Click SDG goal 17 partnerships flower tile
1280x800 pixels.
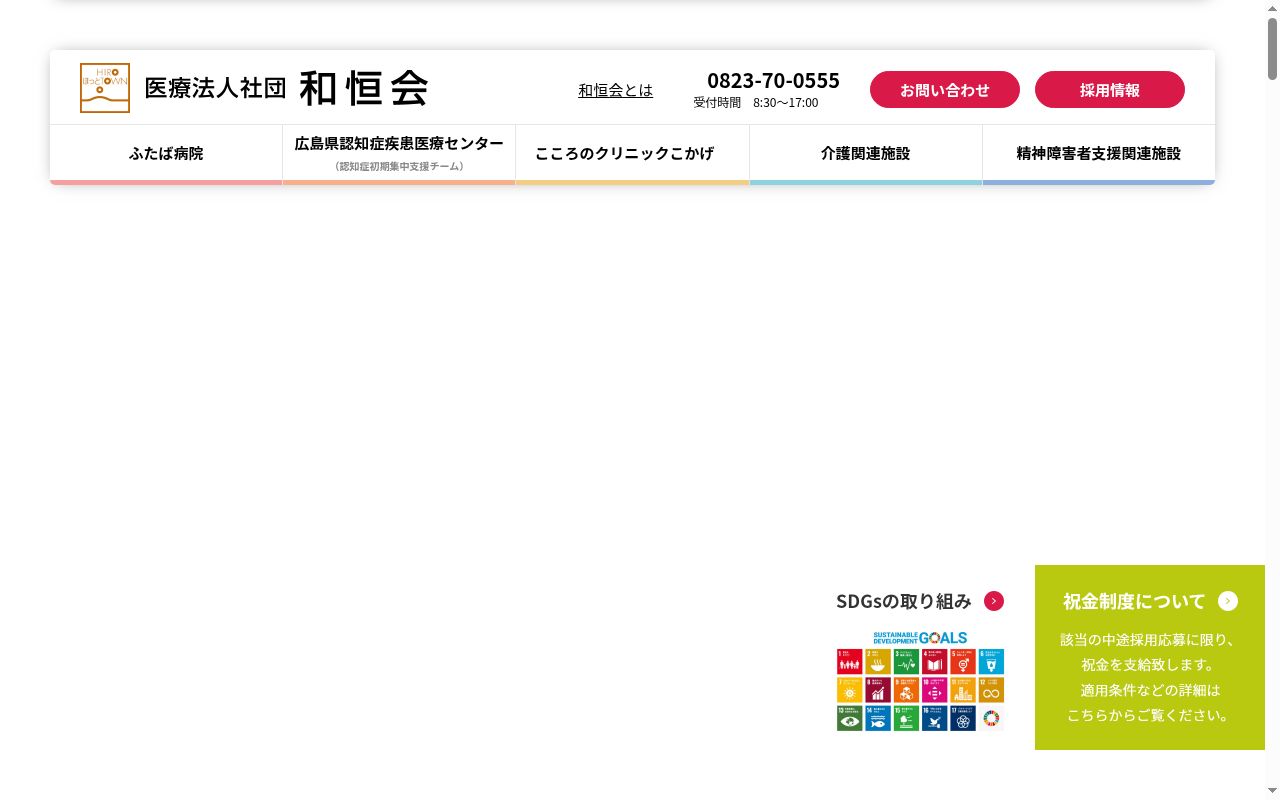[963, 718]
